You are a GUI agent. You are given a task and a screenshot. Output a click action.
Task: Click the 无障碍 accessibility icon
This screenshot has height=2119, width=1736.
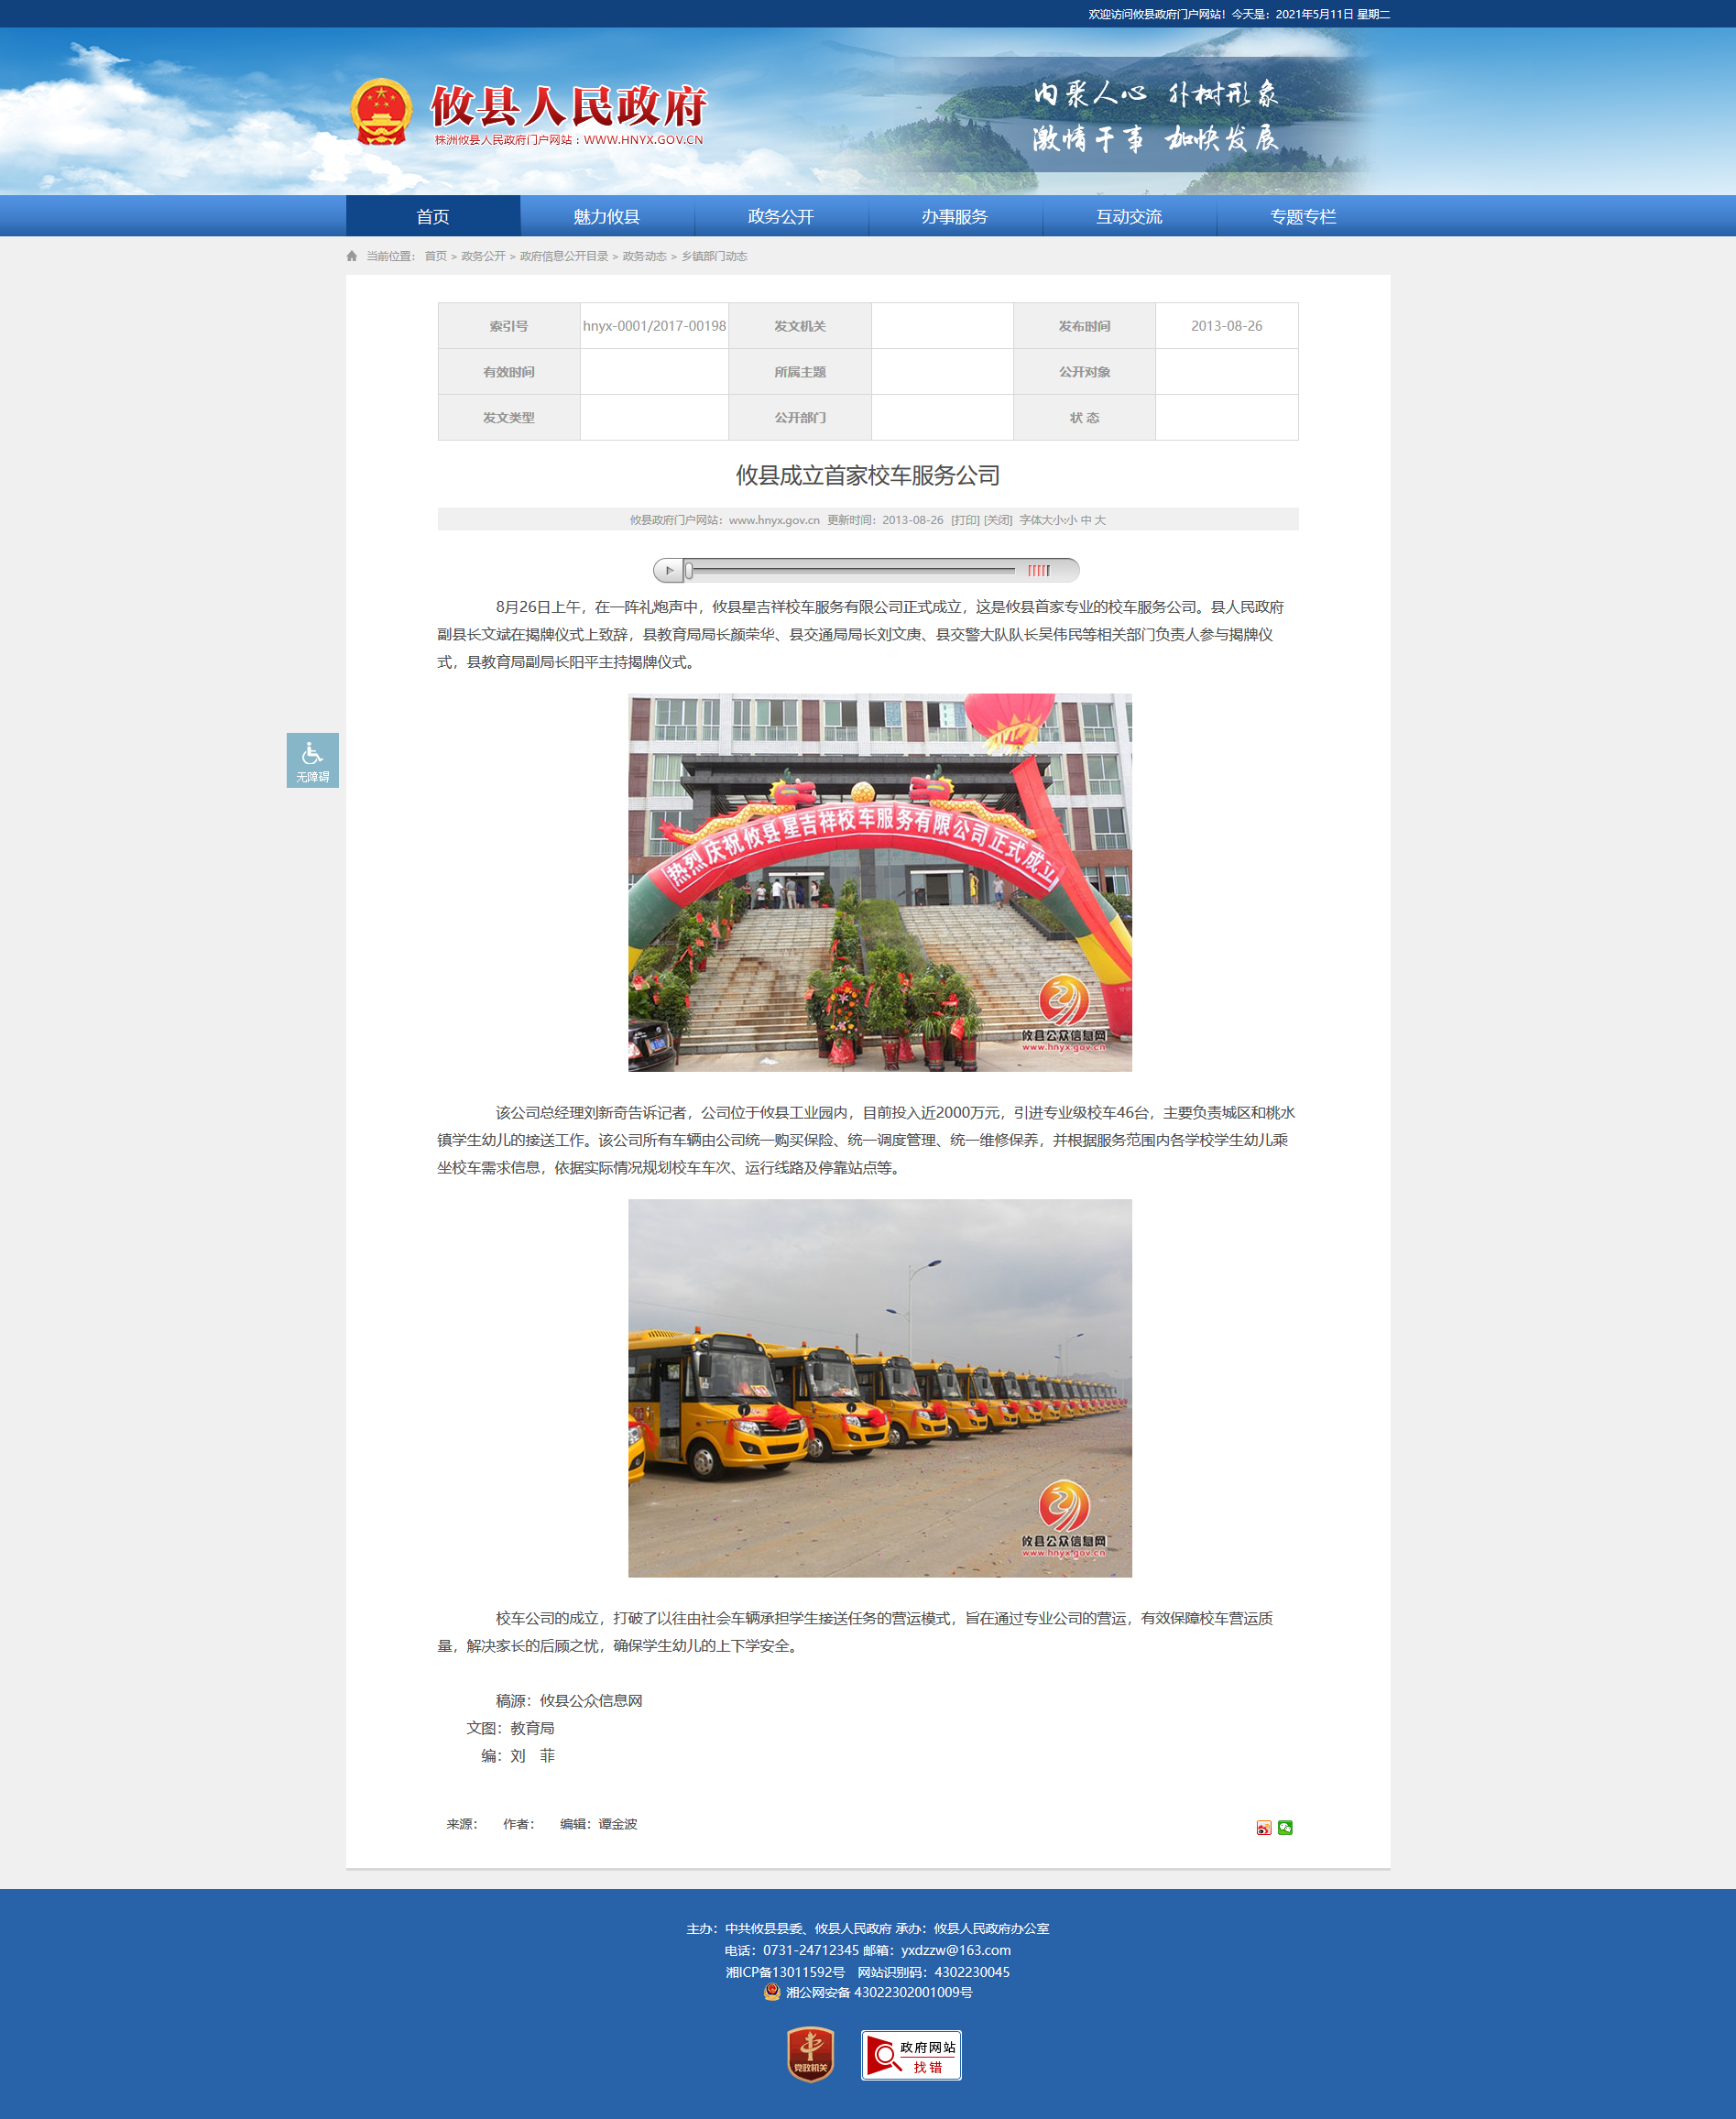tap(312, 759)
